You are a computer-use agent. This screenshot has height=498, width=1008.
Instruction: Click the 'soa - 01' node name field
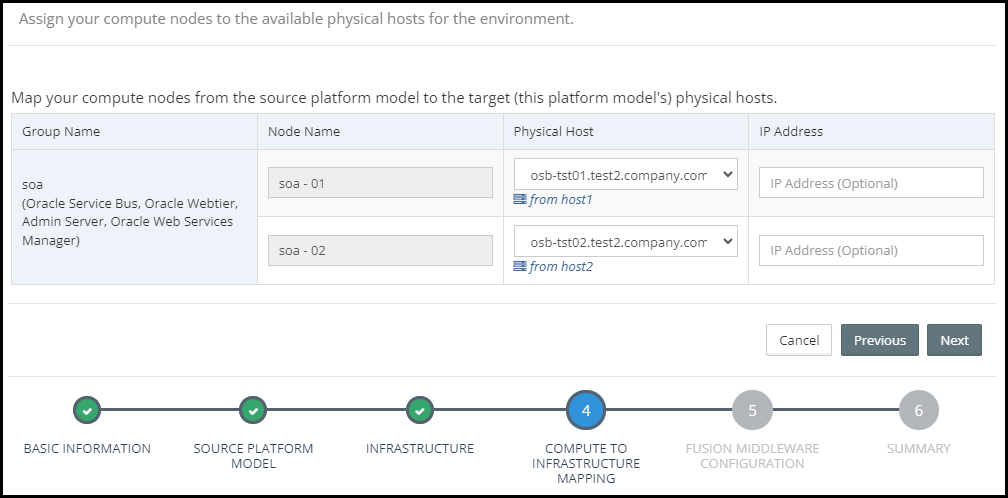380,183
